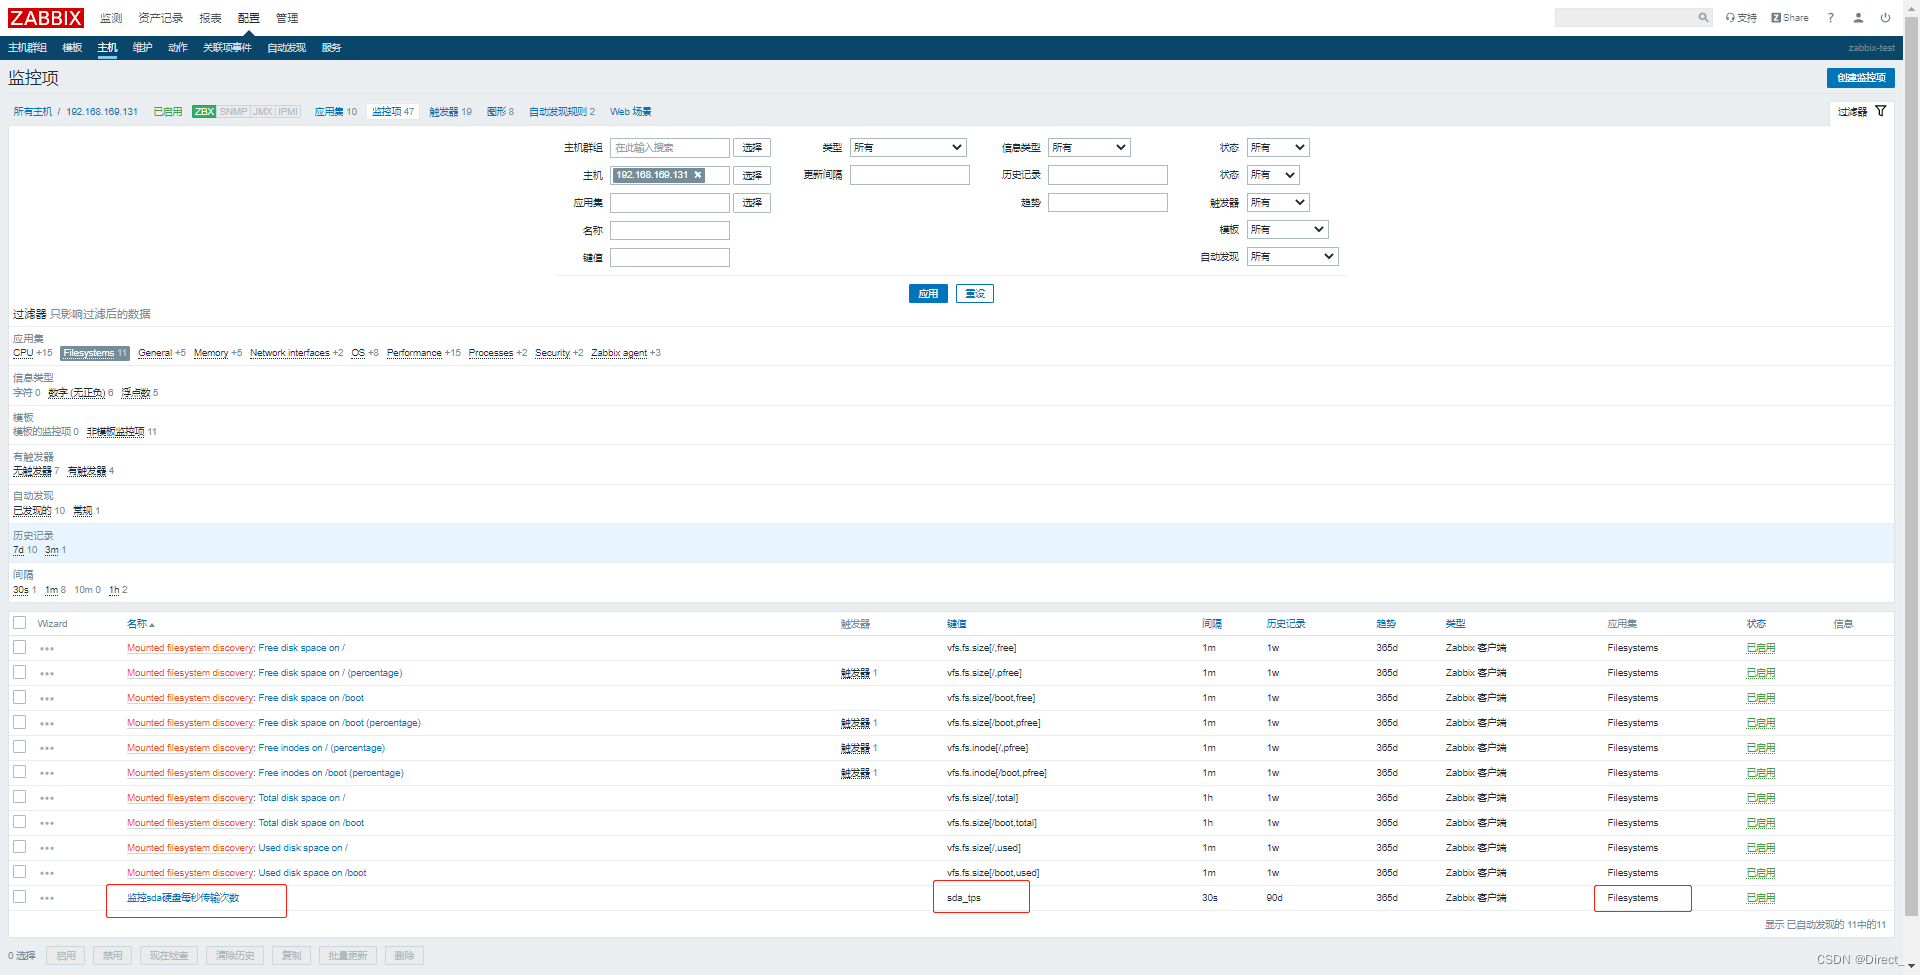The width and height of the screenshot is (1920, 975).
Task: Open the auto discovery (自动发现) filter dropdown
Action: 1293,257
